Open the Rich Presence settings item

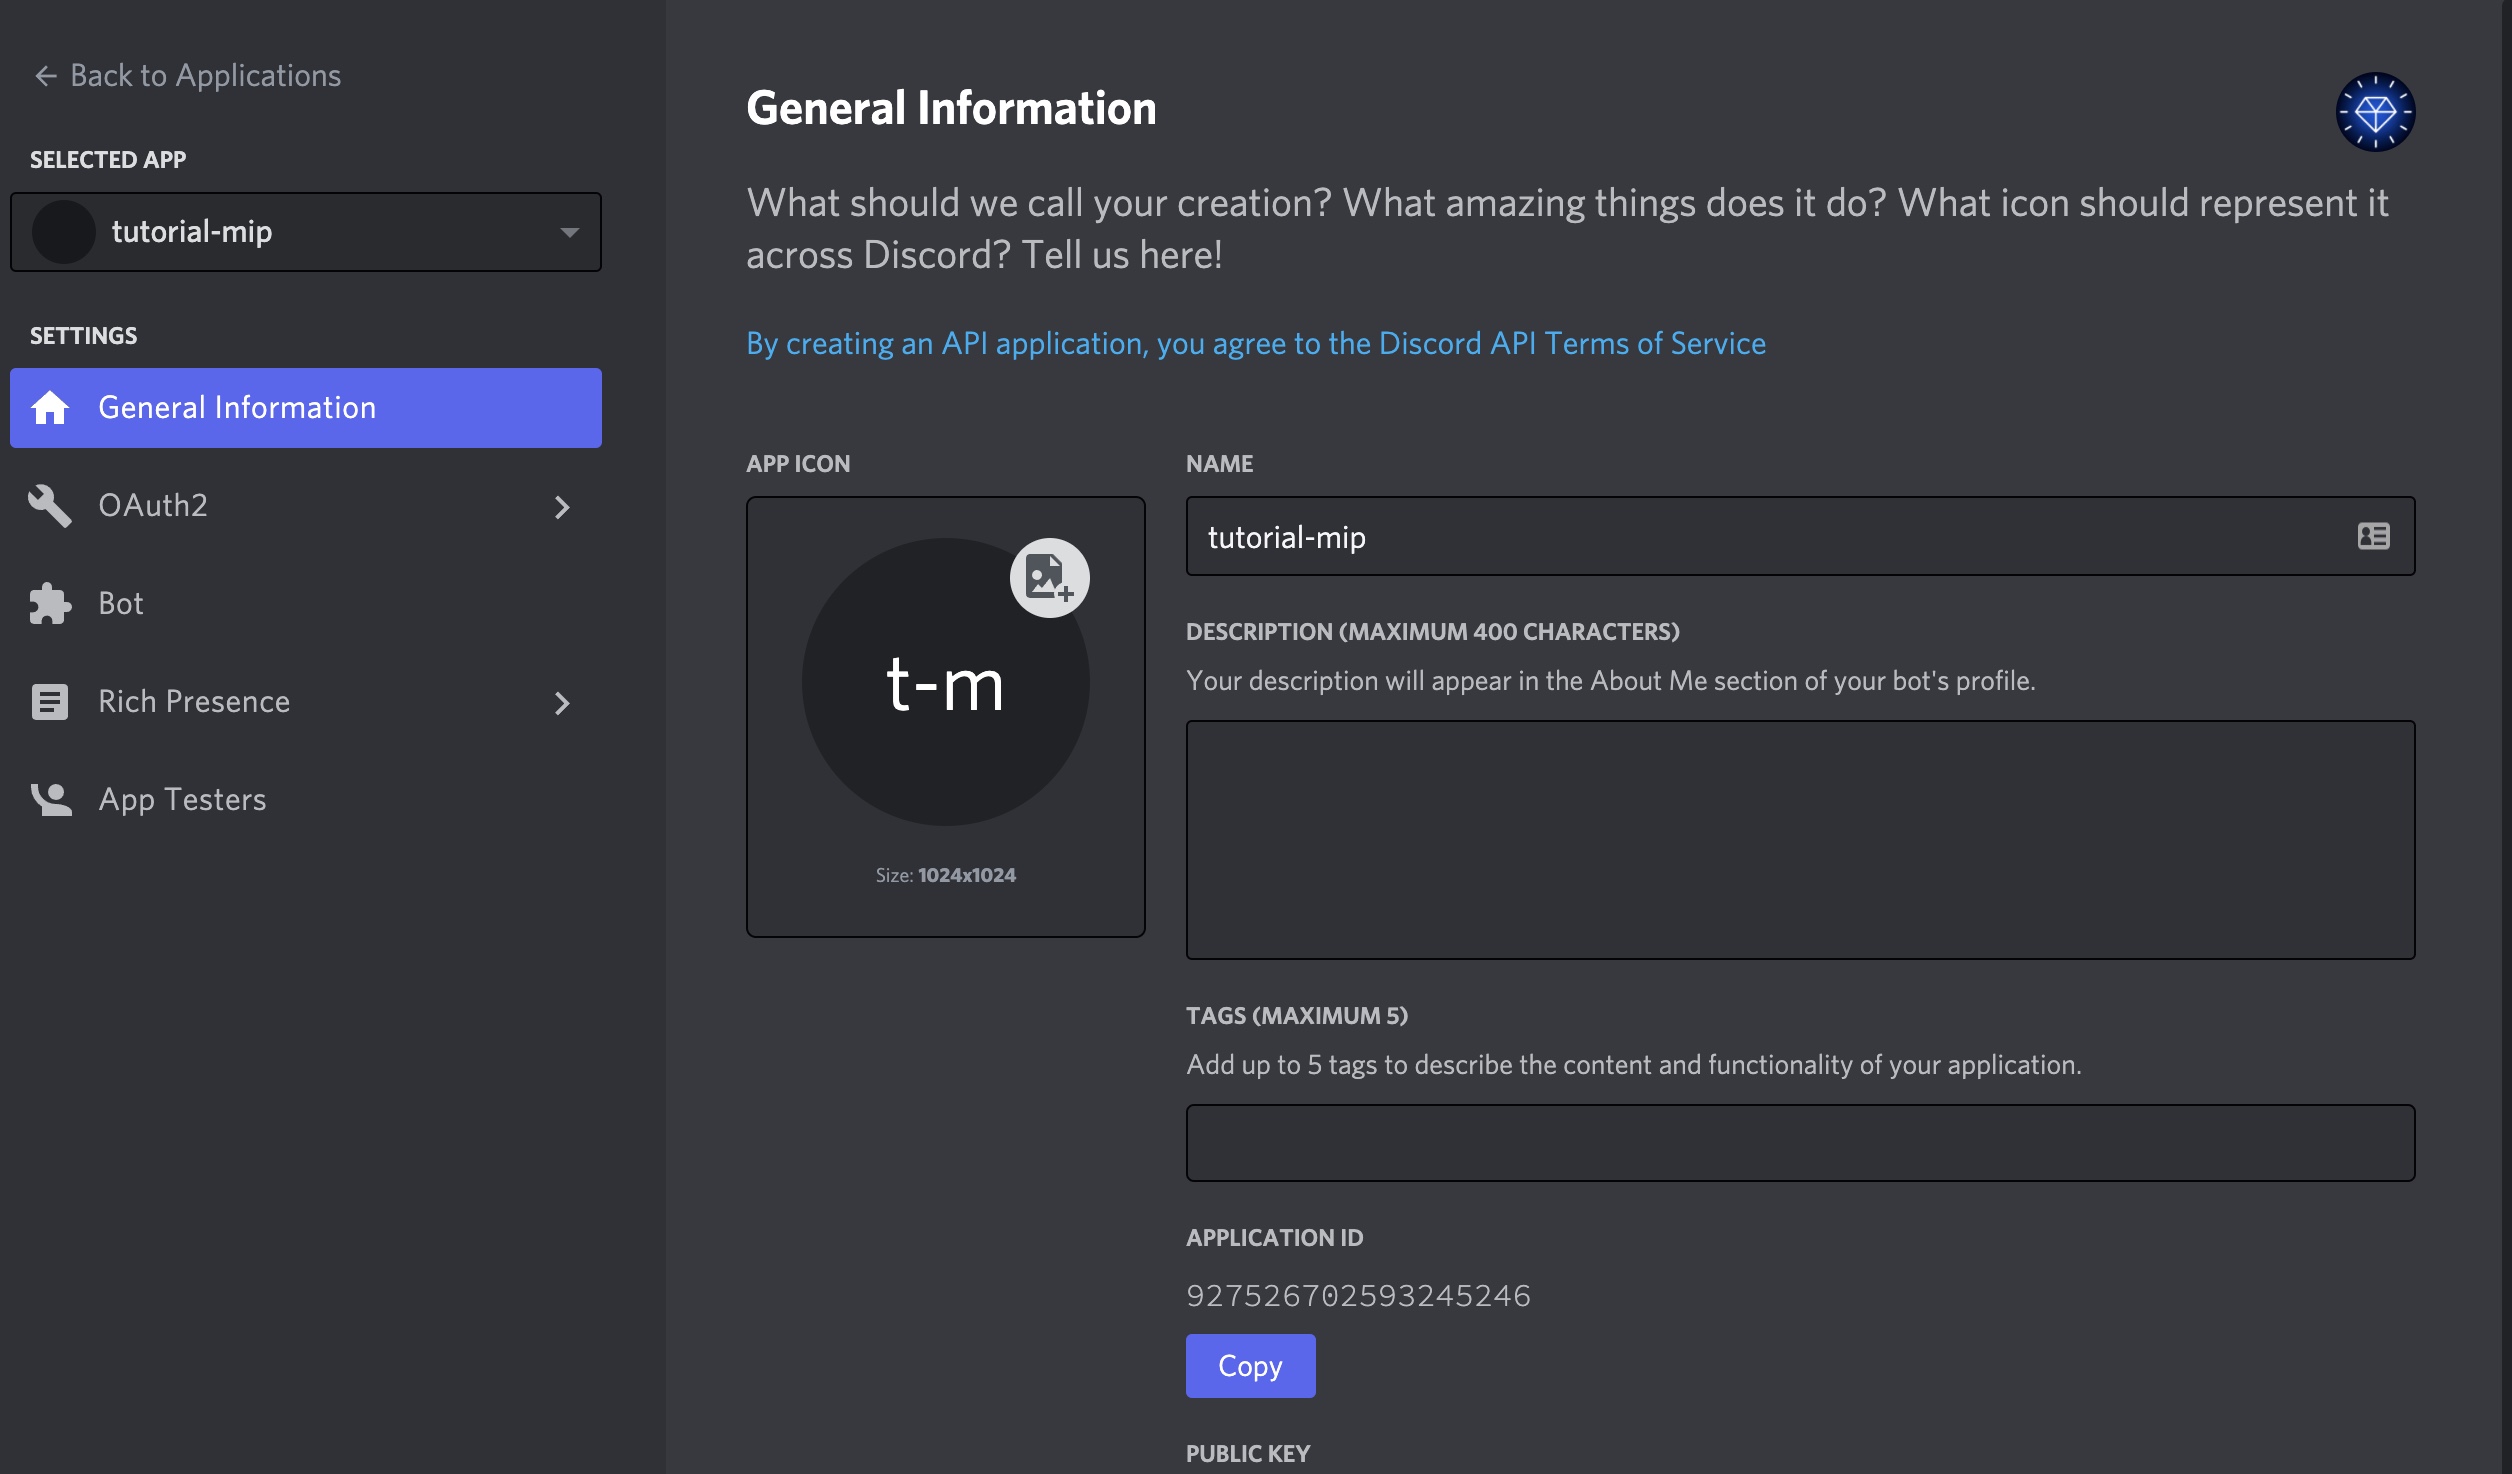(x=306, y=702)
